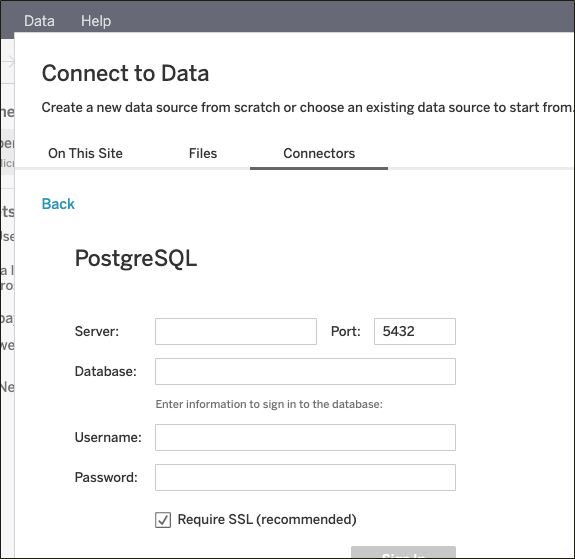575x559 pixels.
Task: Focus the Database input field
Action: point(305,372)
